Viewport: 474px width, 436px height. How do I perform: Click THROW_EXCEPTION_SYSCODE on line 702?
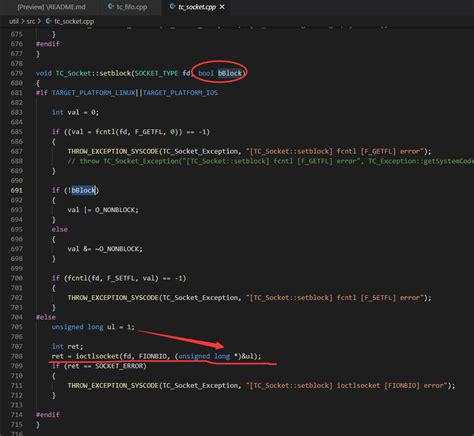tap(113, 298)
